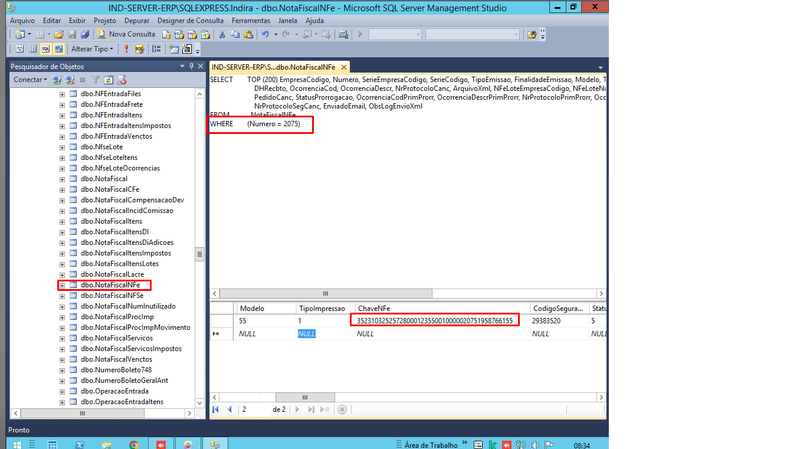
Task: Click the New Project toolbar icon
Action: [20, 34]
